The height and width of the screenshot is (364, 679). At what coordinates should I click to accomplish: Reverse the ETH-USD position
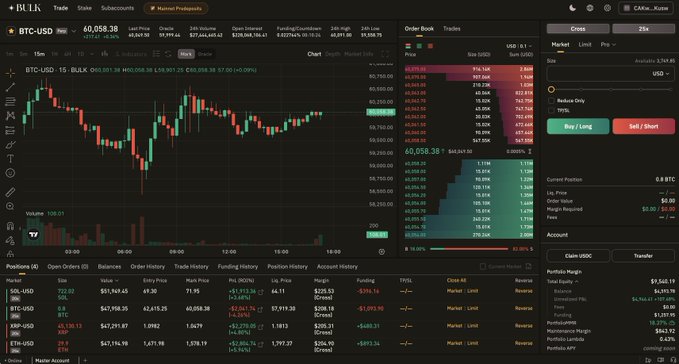click(x=524, y=343)
